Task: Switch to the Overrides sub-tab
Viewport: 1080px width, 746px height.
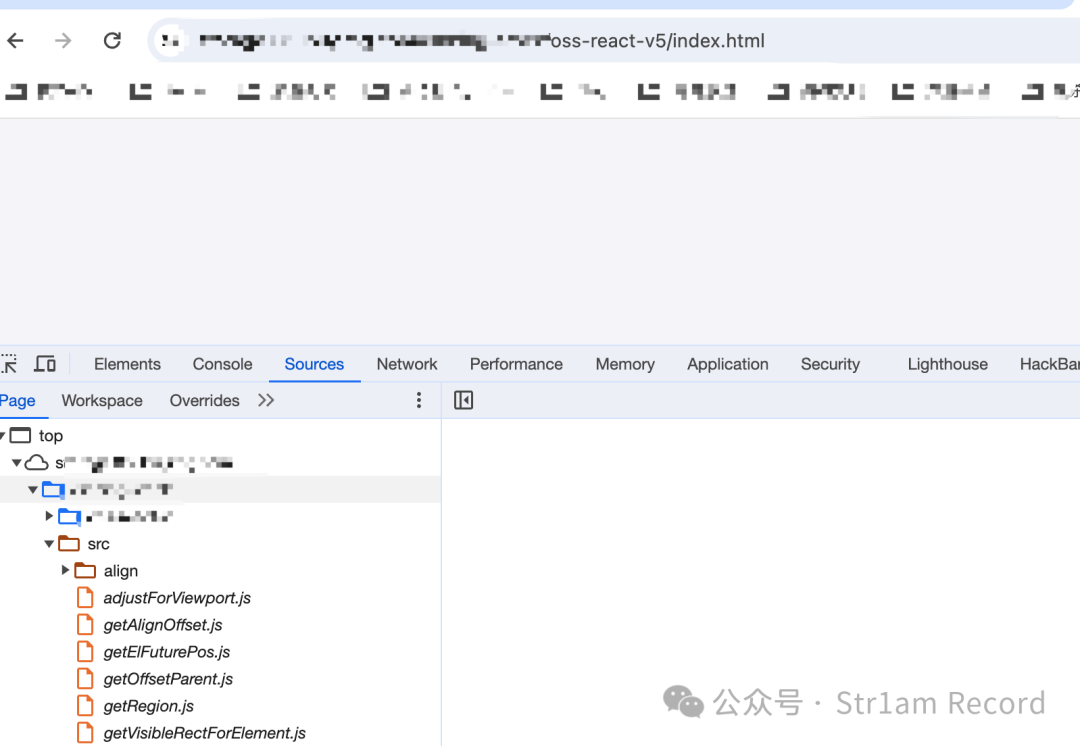Action: pos(205,400)
